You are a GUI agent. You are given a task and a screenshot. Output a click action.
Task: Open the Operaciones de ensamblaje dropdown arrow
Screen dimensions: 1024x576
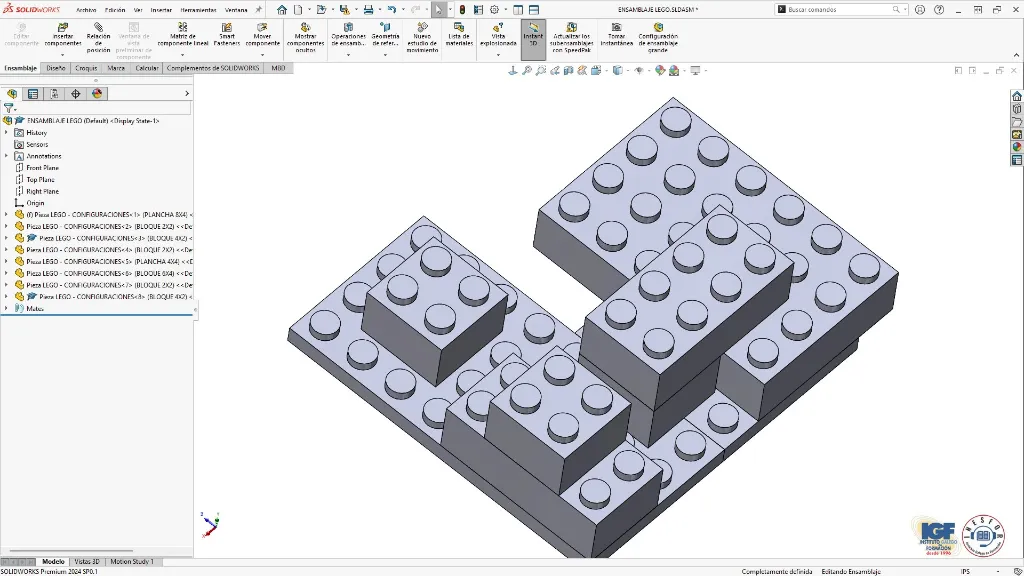(x=348, y=55)
